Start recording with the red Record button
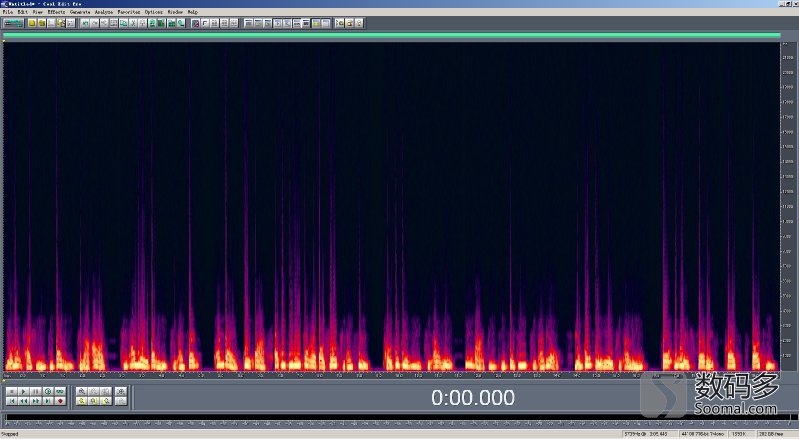The width and height of the screenshot is (799, 439). click(x=60, y=401)
